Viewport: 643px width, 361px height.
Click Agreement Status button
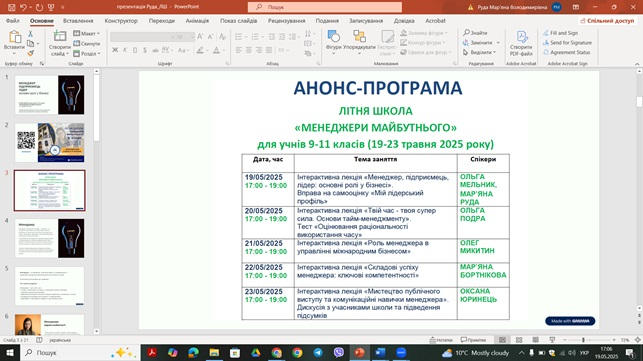click(566, 53)
